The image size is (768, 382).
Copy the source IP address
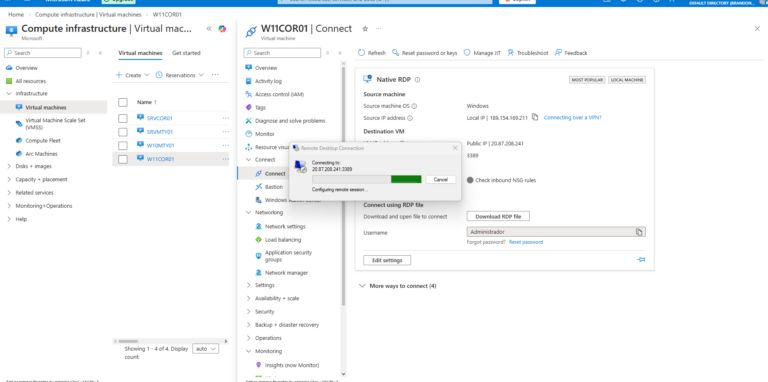535,118
